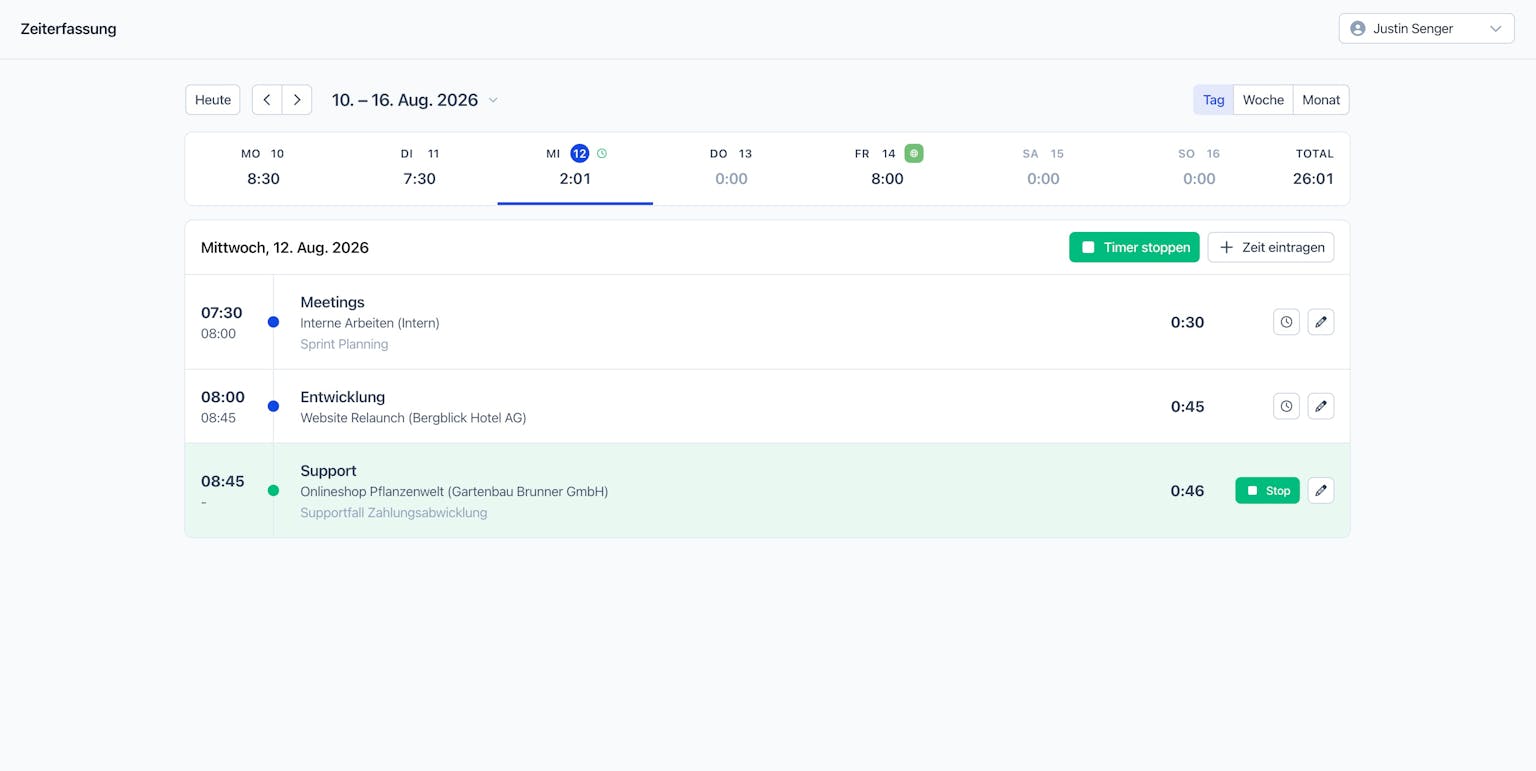Click the Mittwoch, 12. Aug. 2026 heading
Viewport: 1536px width, 771px height.
coord(285,247)
